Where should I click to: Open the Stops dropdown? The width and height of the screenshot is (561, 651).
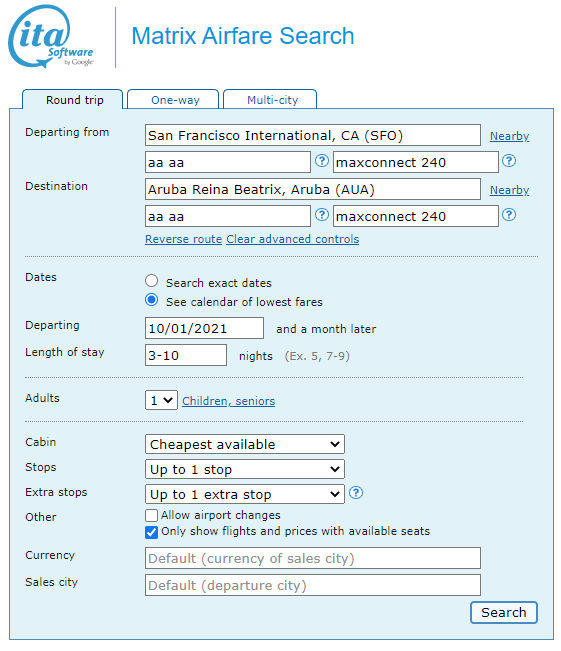coord(245,469)
